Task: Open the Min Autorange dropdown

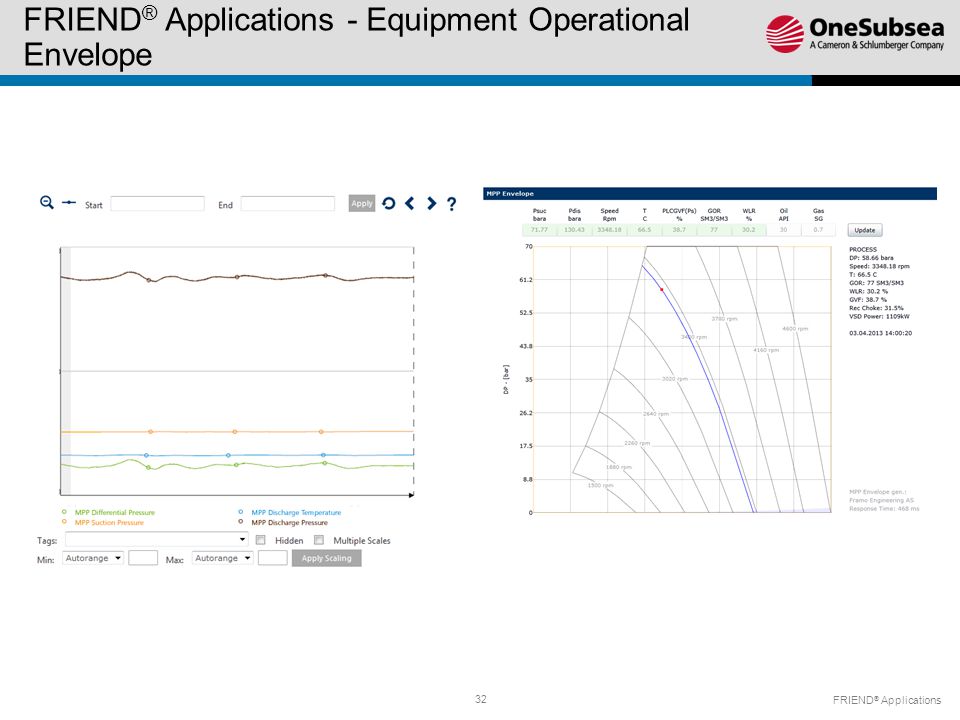Action: 93,558
